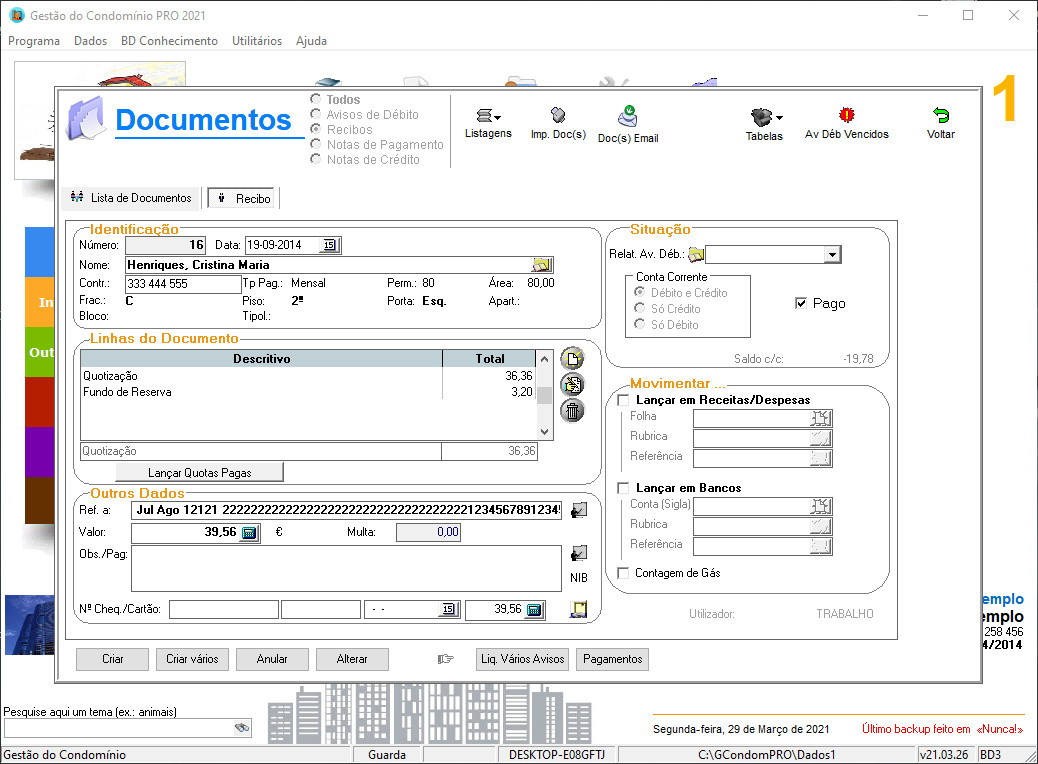Open BD Conhecimento menu
The width and height of the screenshot is (1038, 764).
[x=169, y=41]
